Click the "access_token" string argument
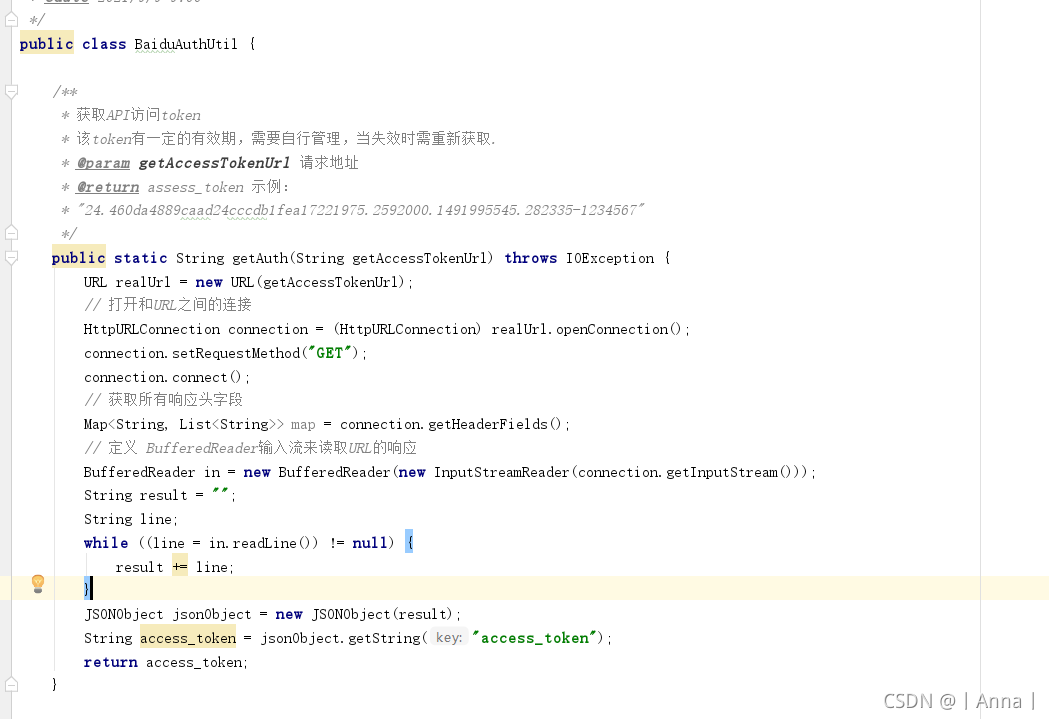This screenshot has width=1049, height=719. 534,638
